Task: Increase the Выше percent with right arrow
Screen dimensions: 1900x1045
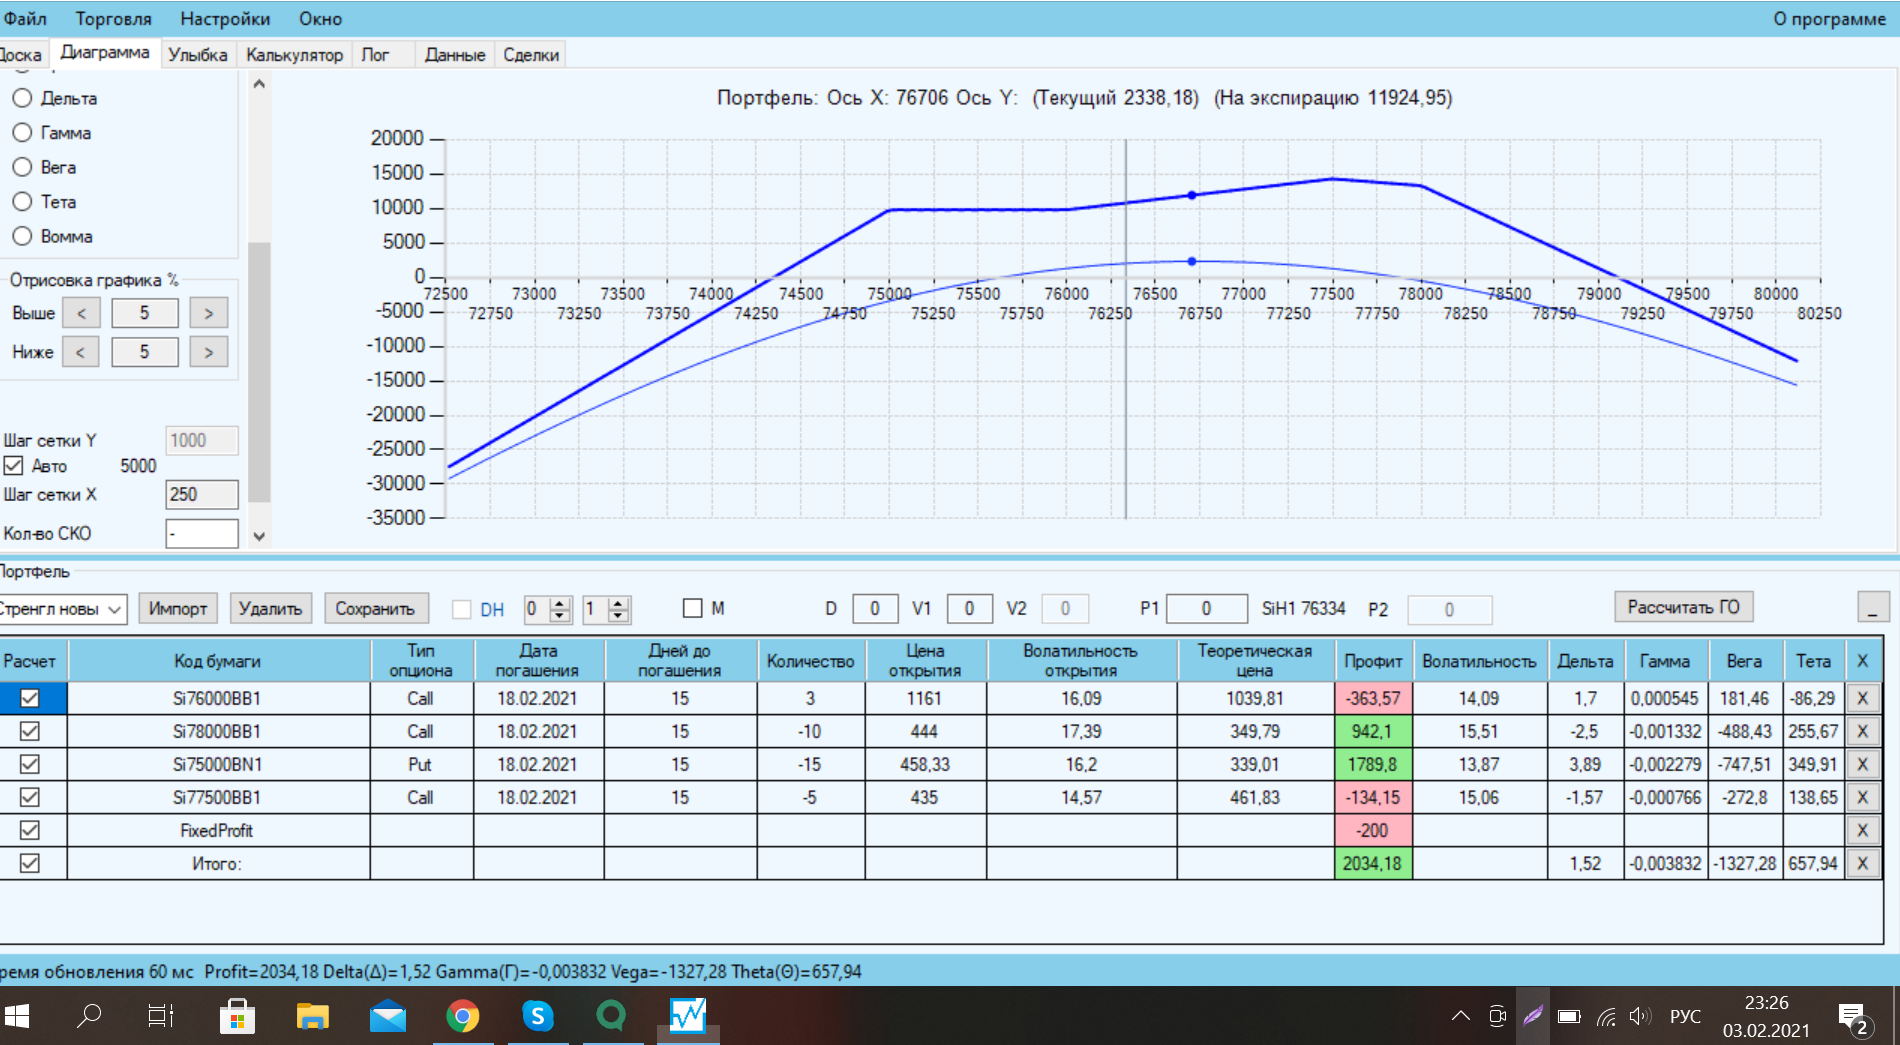Action: pyautogui.click(x=209, y=313)
